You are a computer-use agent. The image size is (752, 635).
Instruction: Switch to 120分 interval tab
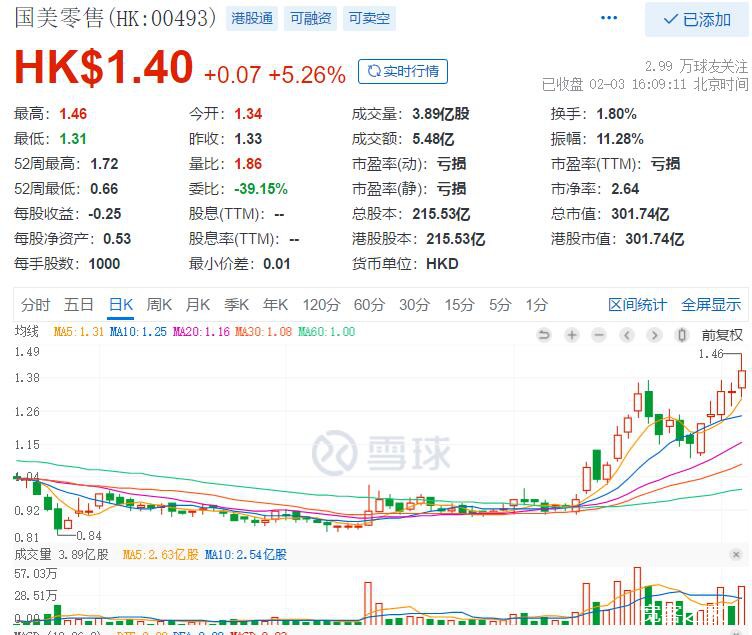tap(321, 305)
